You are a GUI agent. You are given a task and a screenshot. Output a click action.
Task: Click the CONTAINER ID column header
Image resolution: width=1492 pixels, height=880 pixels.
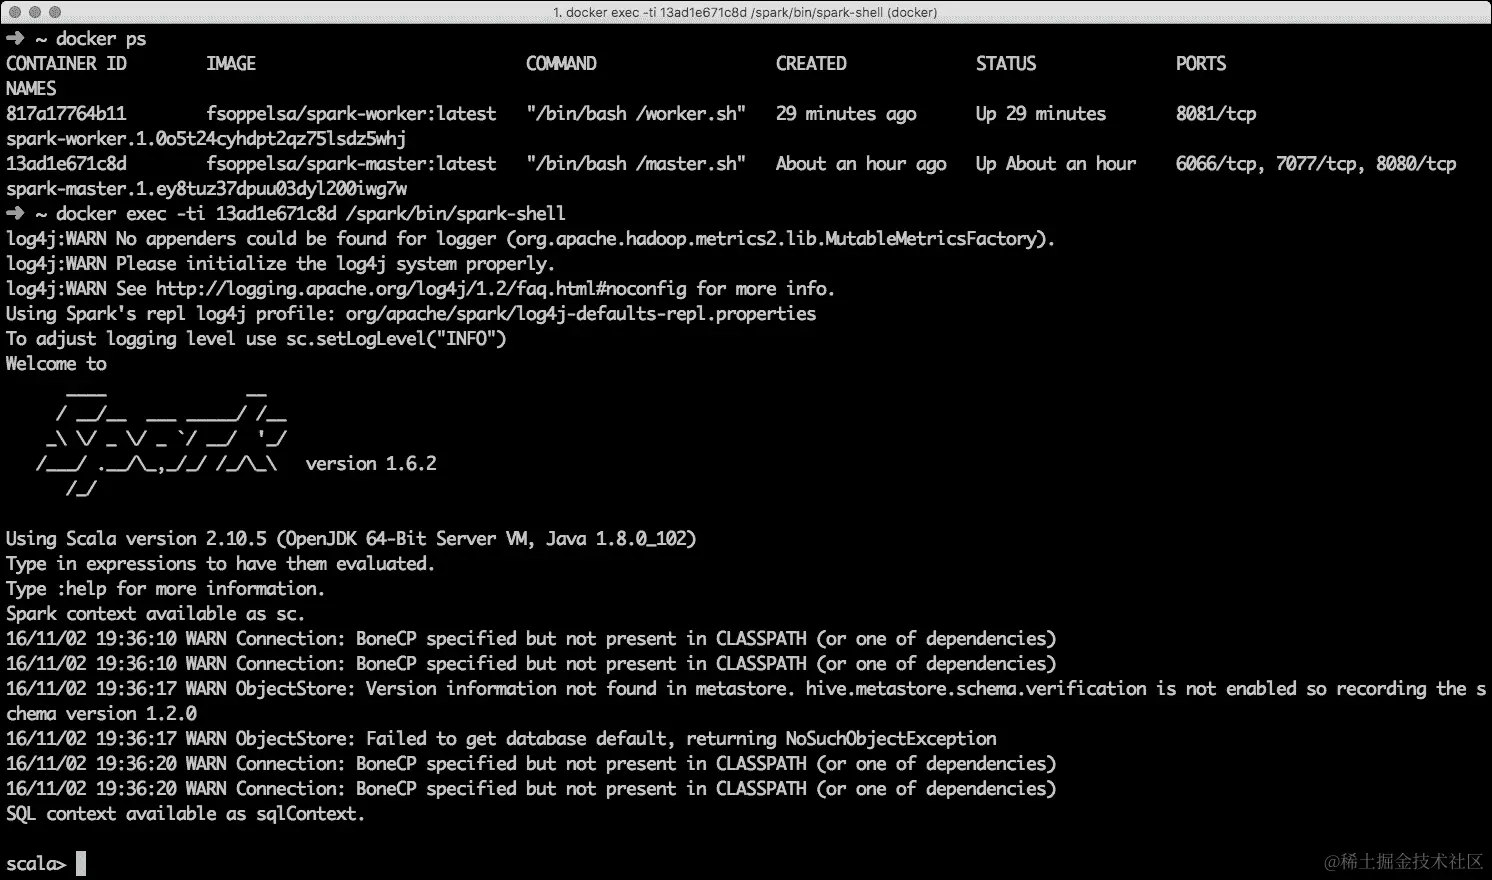[66, 63]
